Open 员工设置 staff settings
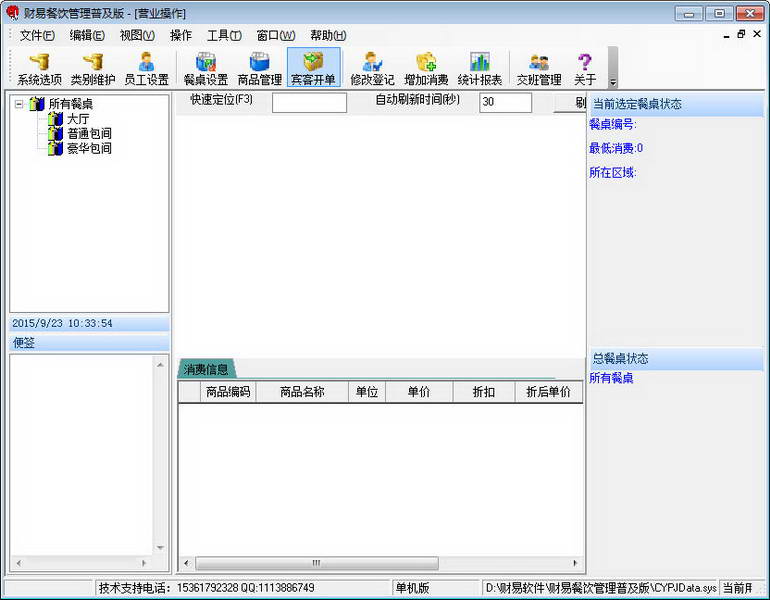The image size is (770, 600). click(146, 68)
